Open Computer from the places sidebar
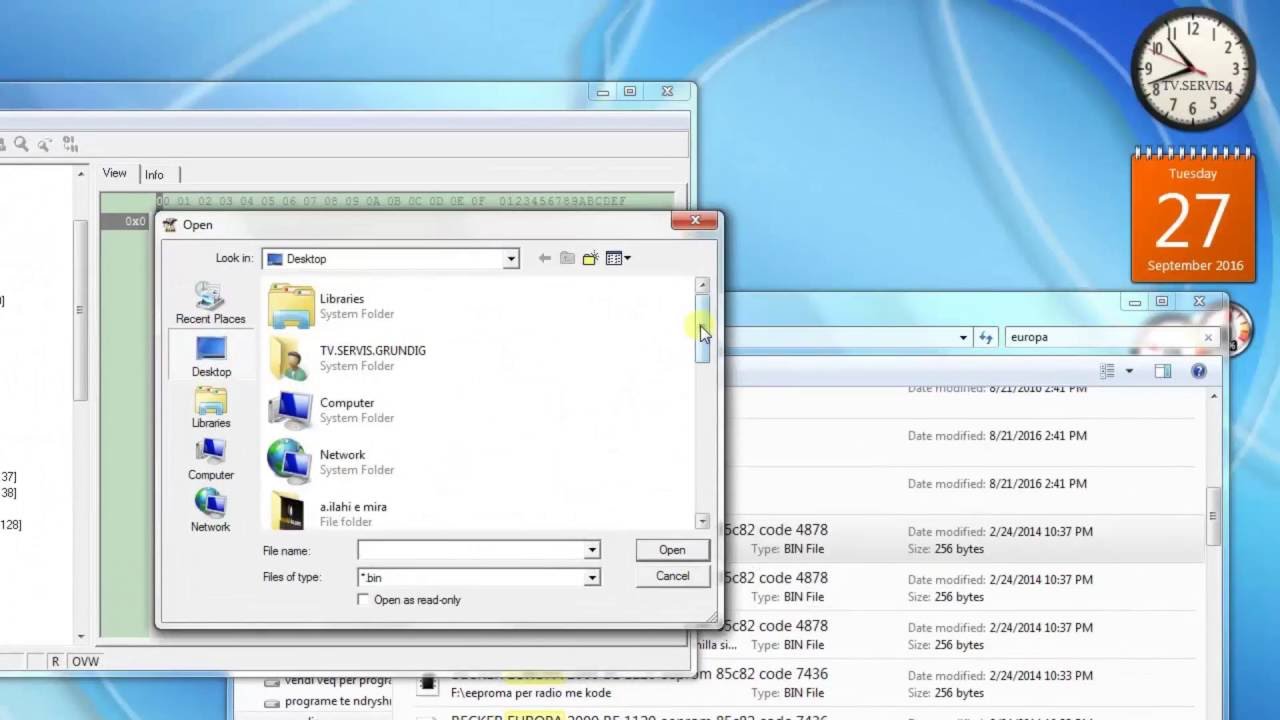The width and height of the screenshot is (1280, 720). (211, 460)
